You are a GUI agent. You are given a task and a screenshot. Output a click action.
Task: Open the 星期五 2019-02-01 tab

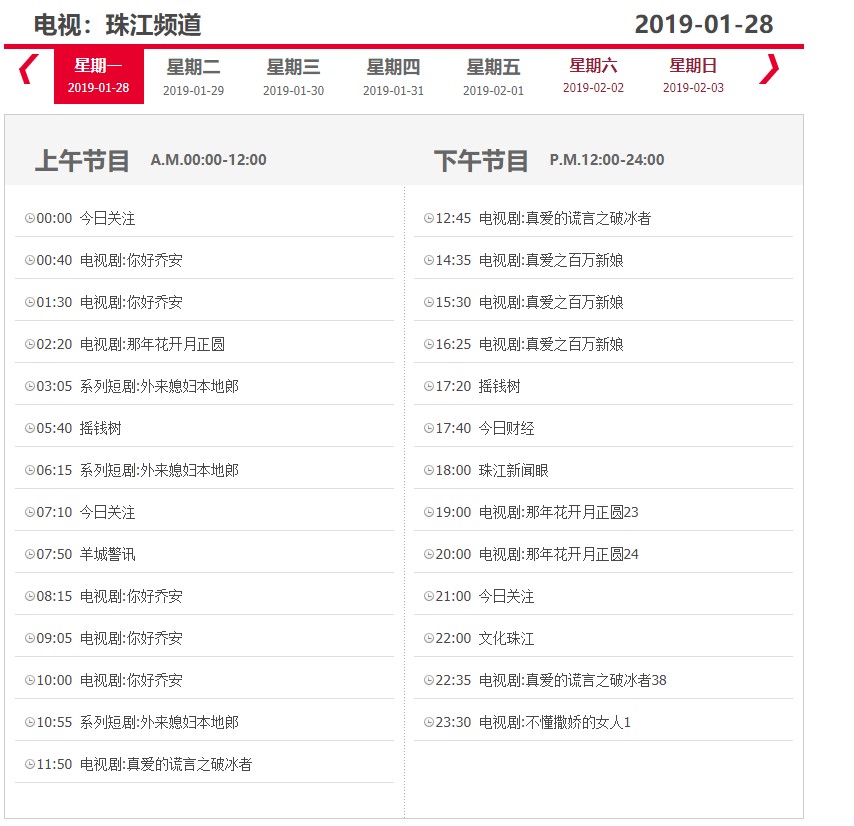tap(493, 76)
